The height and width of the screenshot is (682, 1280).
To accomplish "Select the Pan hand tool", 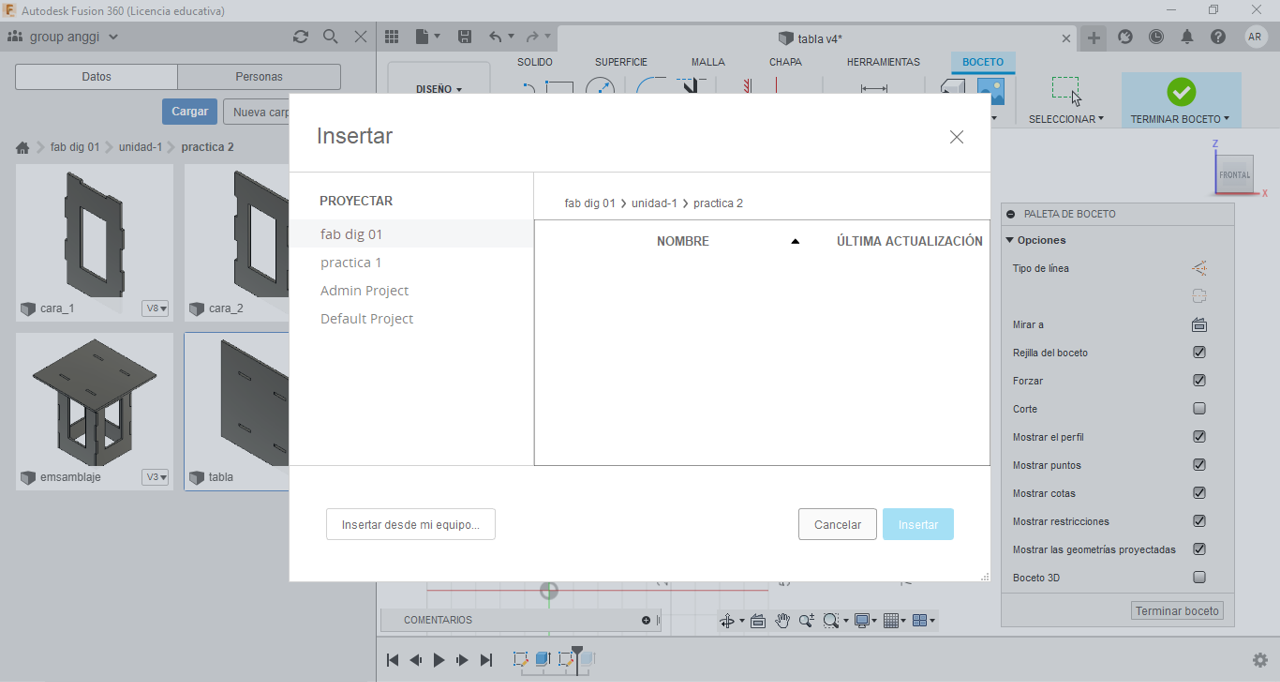I will [782, 621].
